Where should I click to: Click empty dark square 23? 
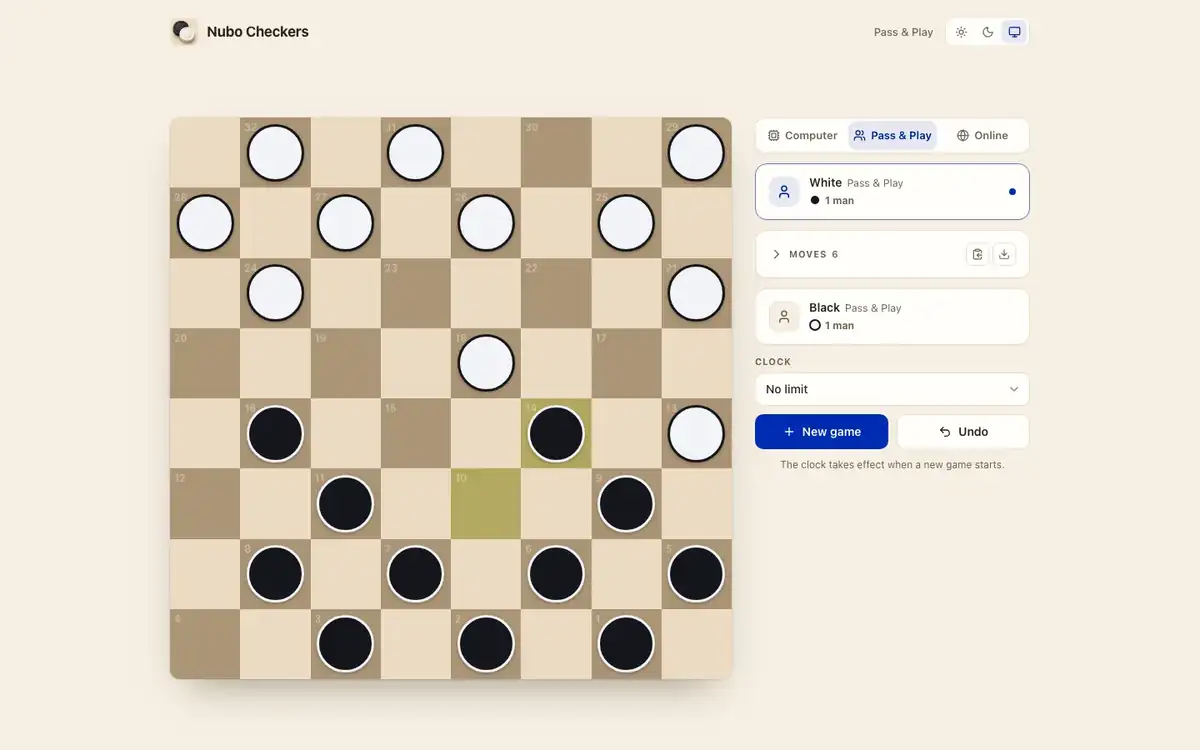(x=415, y=293)
